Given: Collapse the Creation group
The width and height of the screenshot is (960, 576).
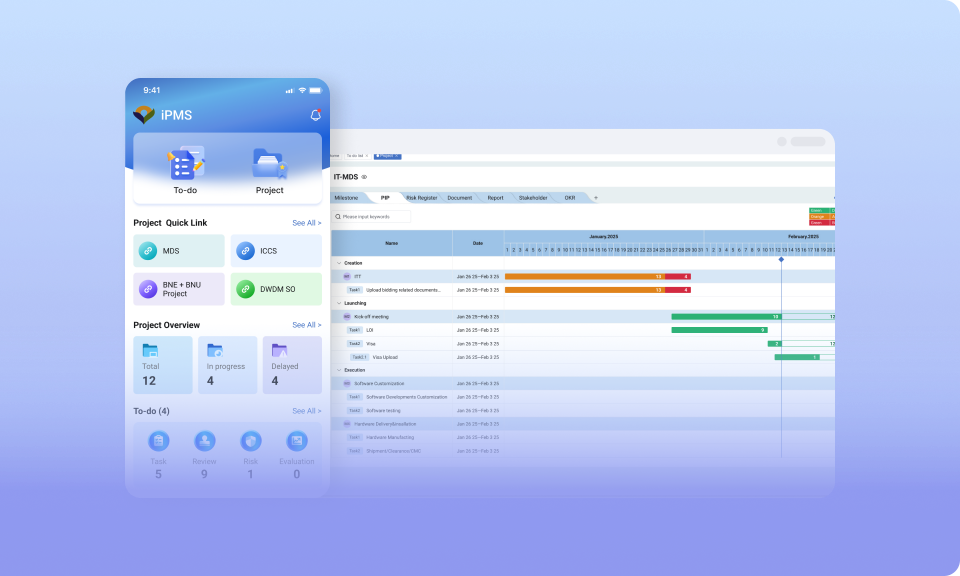Looking at the screenshot, I should click(x=337, y=263).
